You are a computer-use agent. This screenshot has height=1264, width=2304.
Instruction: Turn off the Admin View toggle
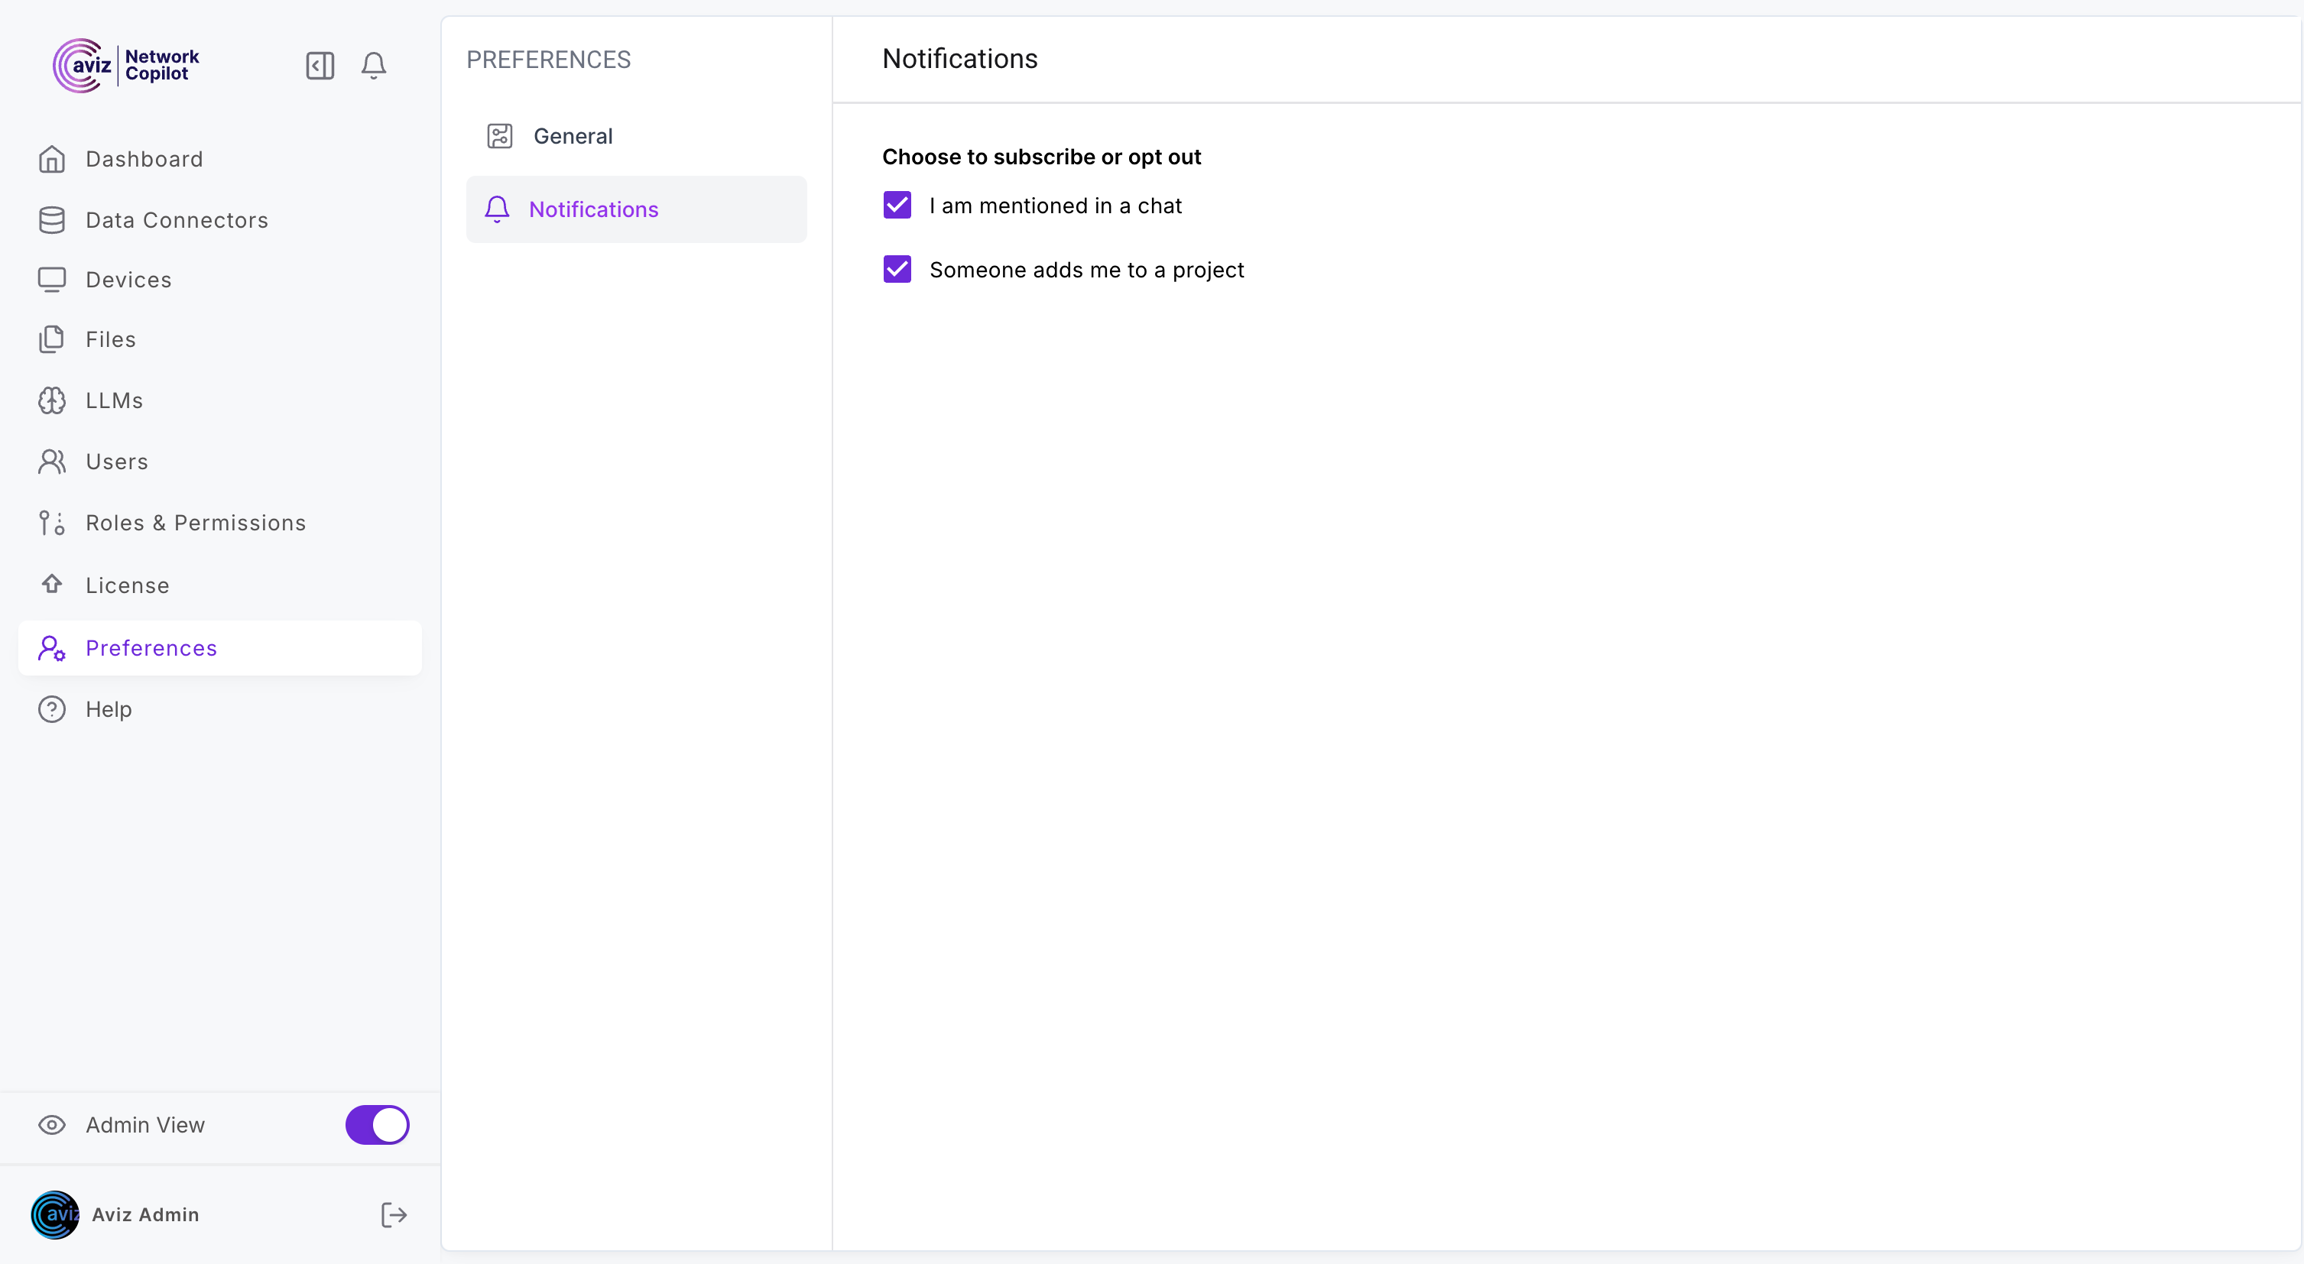(x=377, y=1125)
